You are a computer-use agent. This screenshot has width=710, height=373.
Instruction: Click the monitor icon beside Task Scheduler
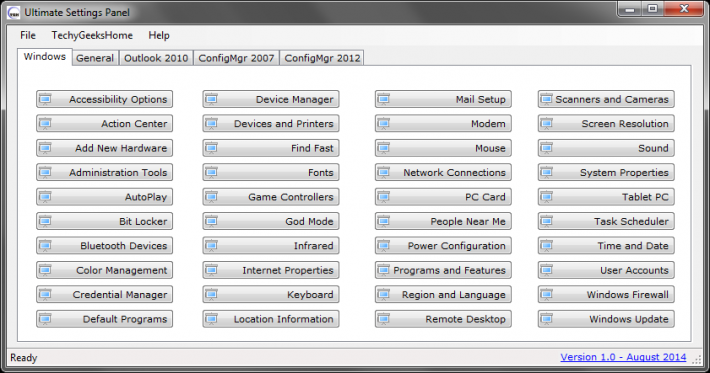(547, 221)
